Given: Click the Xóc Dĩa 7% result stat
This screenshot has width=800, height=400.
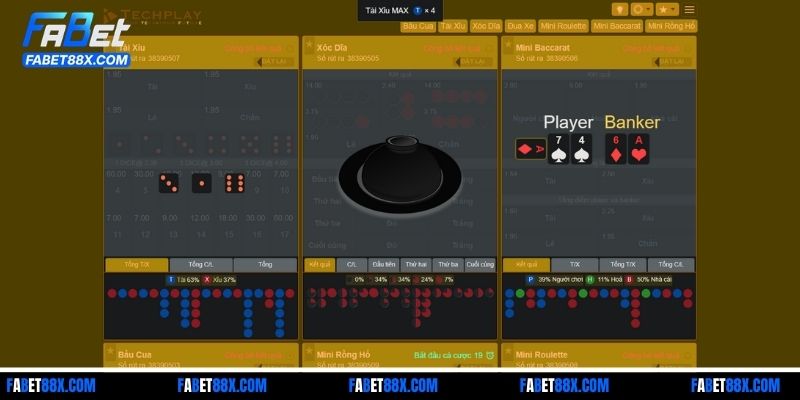Looking at the screenshot, I should [x=444, y=280].
